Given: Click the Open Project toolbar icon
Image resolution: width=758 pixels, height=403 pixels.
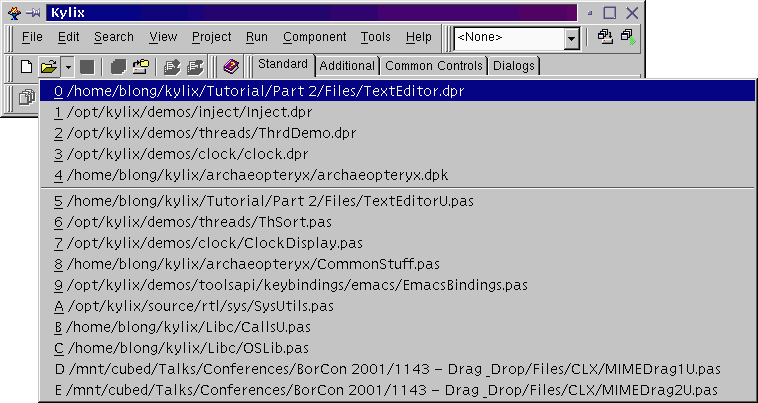Looking at the screenshot, I should point(140,67).
